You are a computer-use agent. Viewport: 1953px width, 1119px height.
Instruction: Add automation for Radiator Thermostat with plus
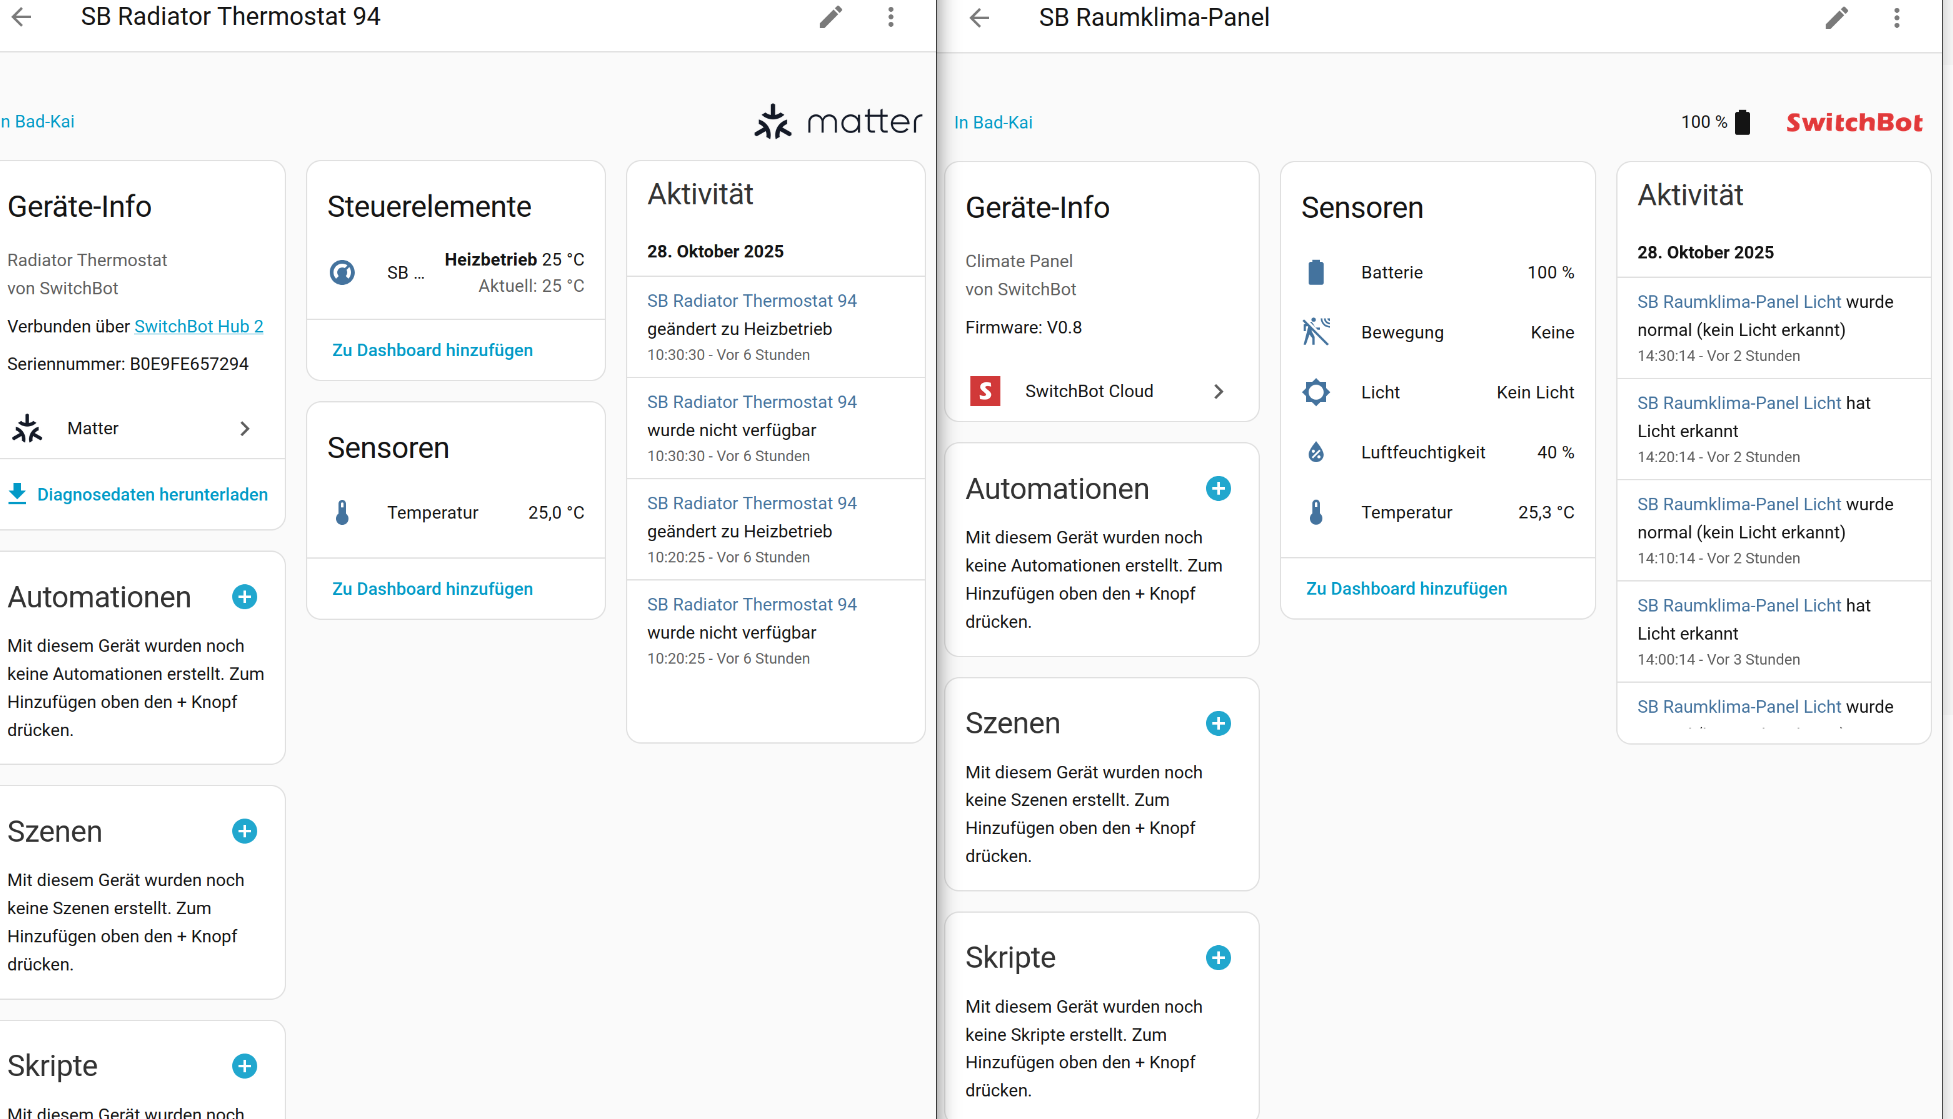click(244, 597)
